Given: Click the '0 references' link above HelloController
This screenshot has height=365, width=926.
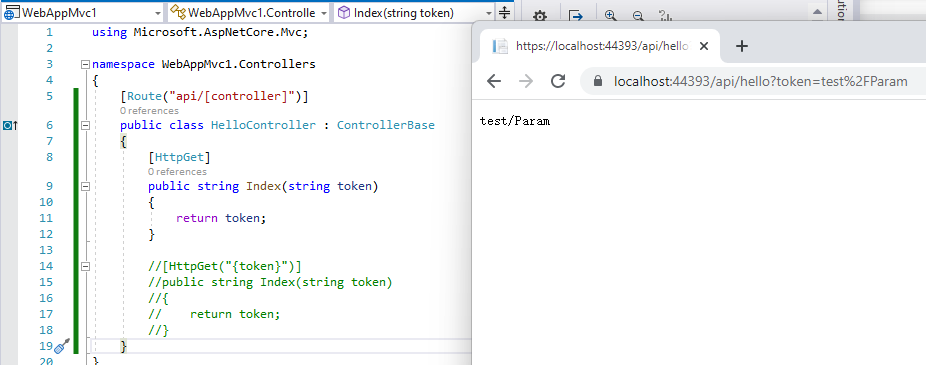Looking at the screenshot, I should point(149,110).
